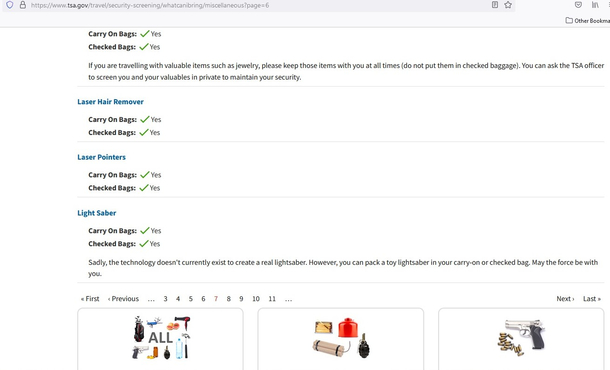Jump to results page 3

165,299
